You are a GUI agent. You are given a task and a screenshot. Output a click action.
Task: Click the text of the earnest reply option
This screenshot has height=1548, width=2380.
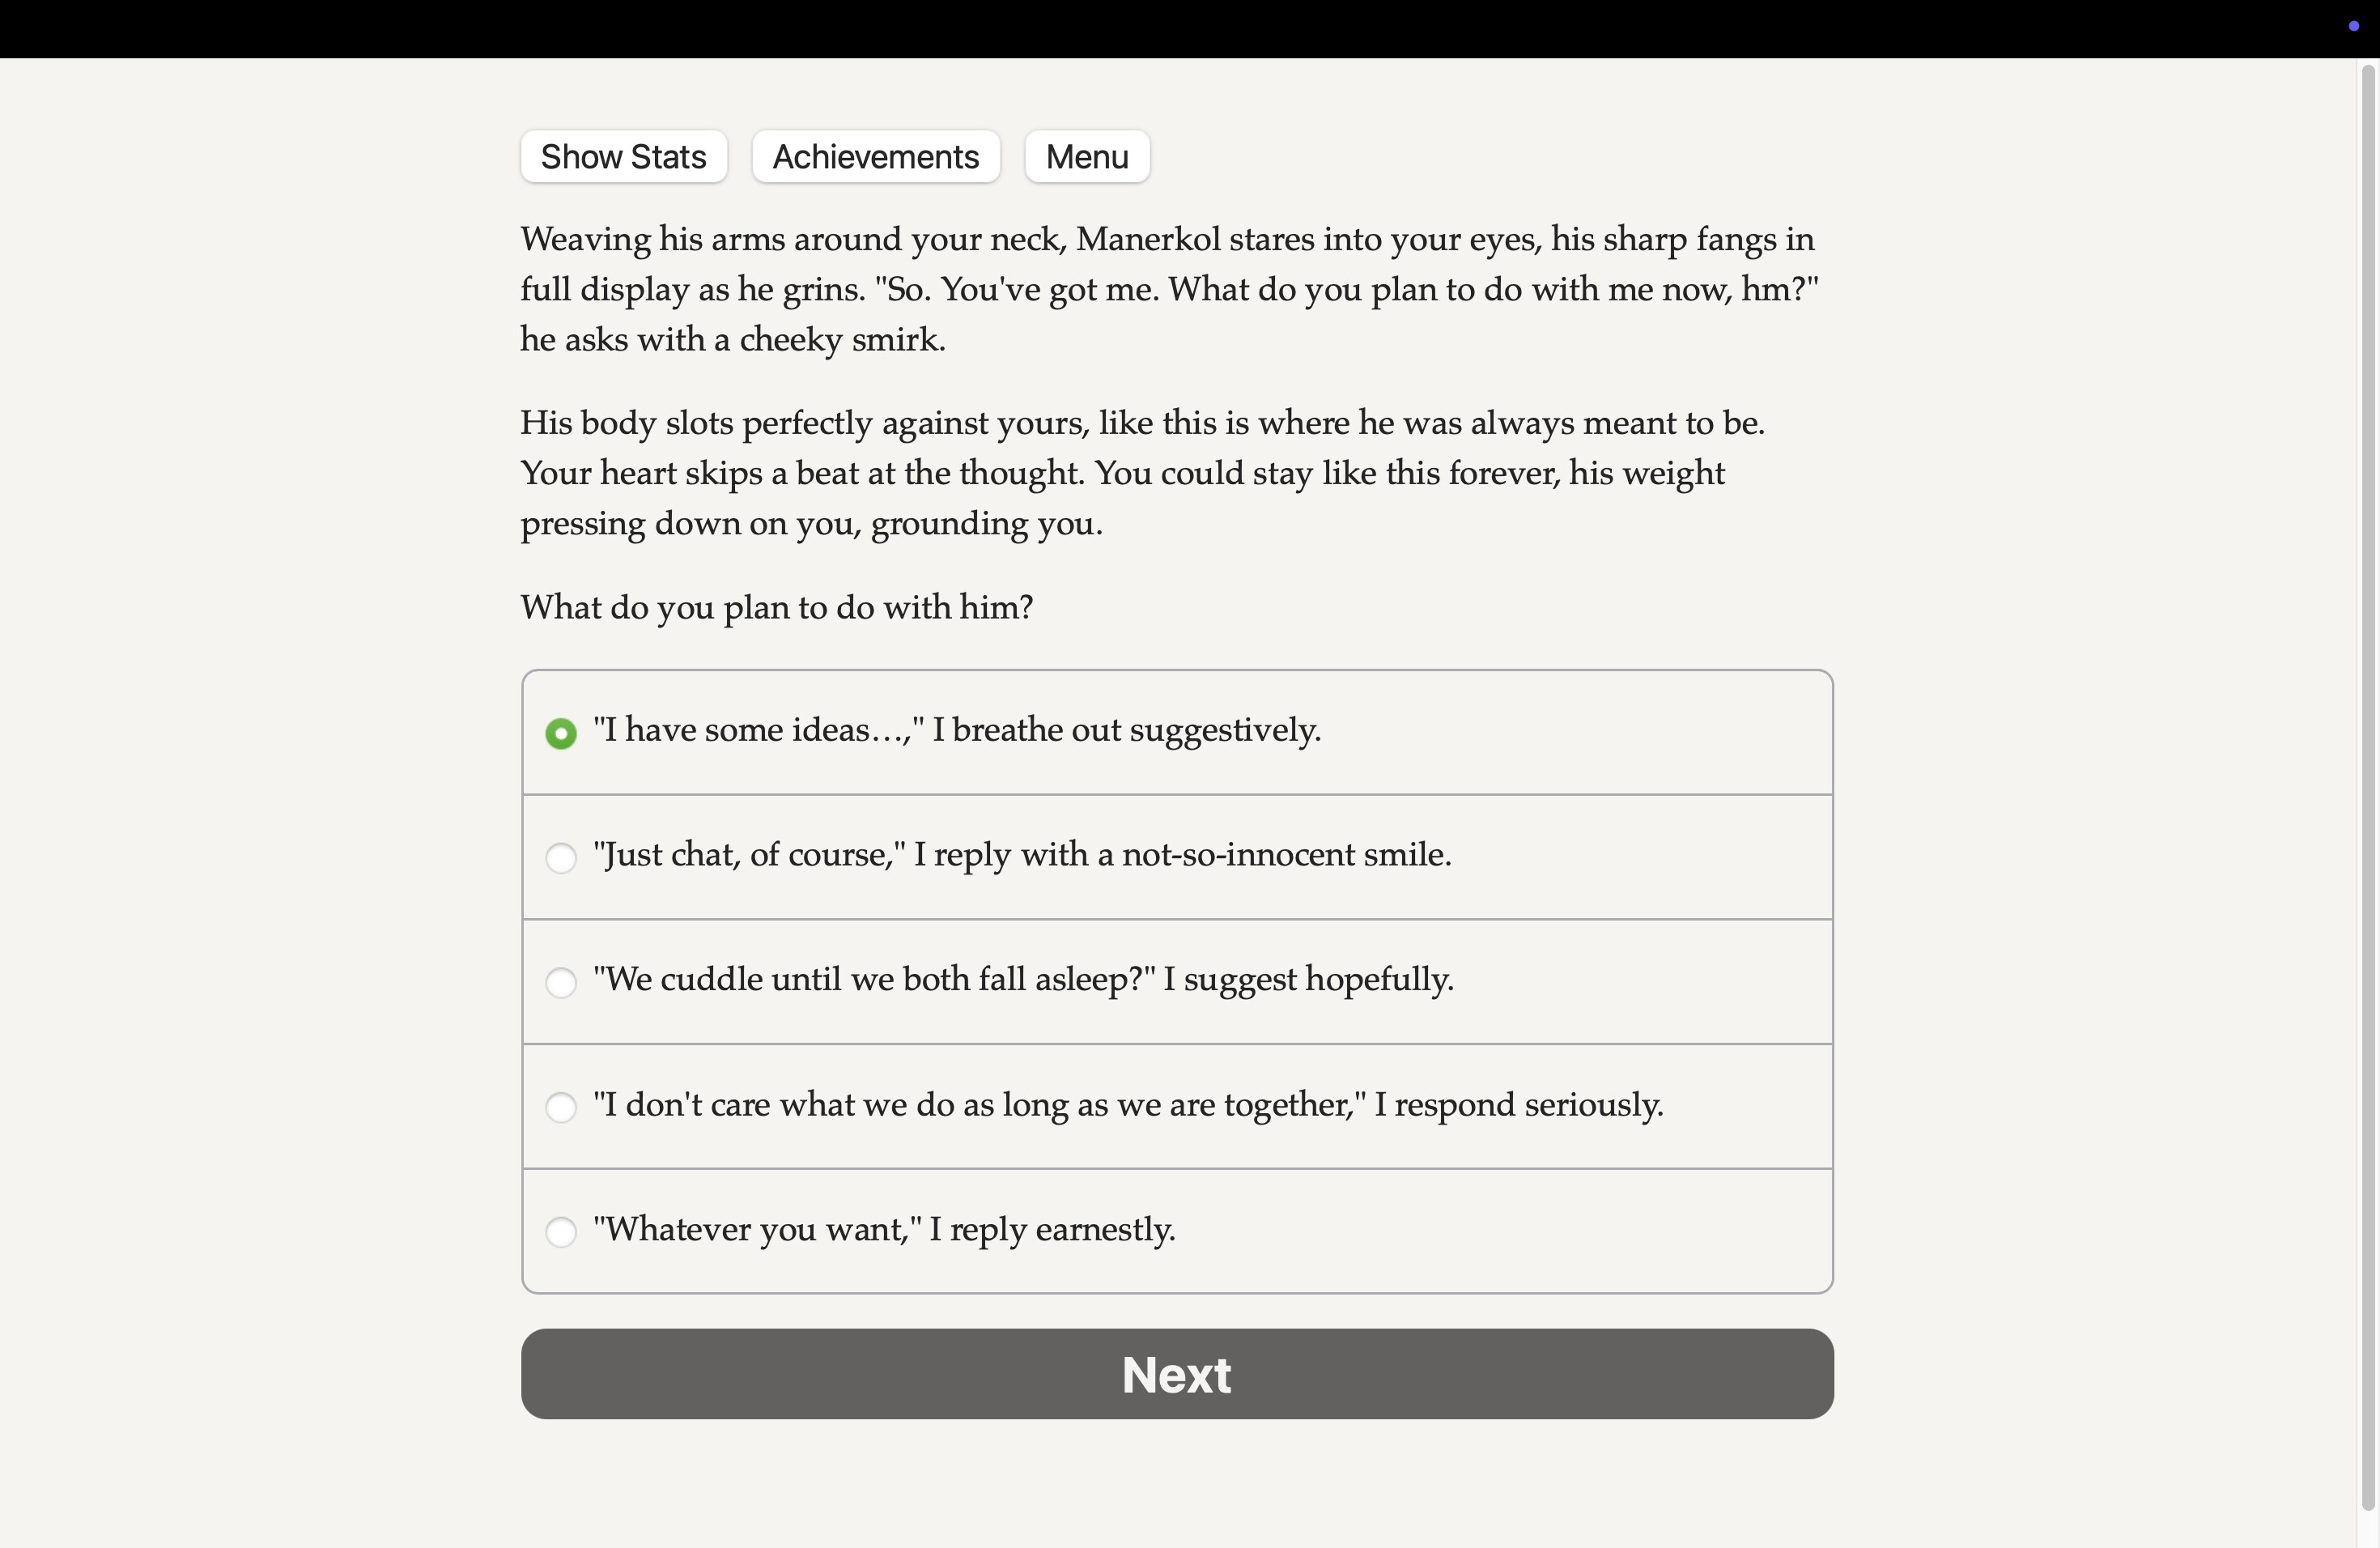tap(885, 1231)
